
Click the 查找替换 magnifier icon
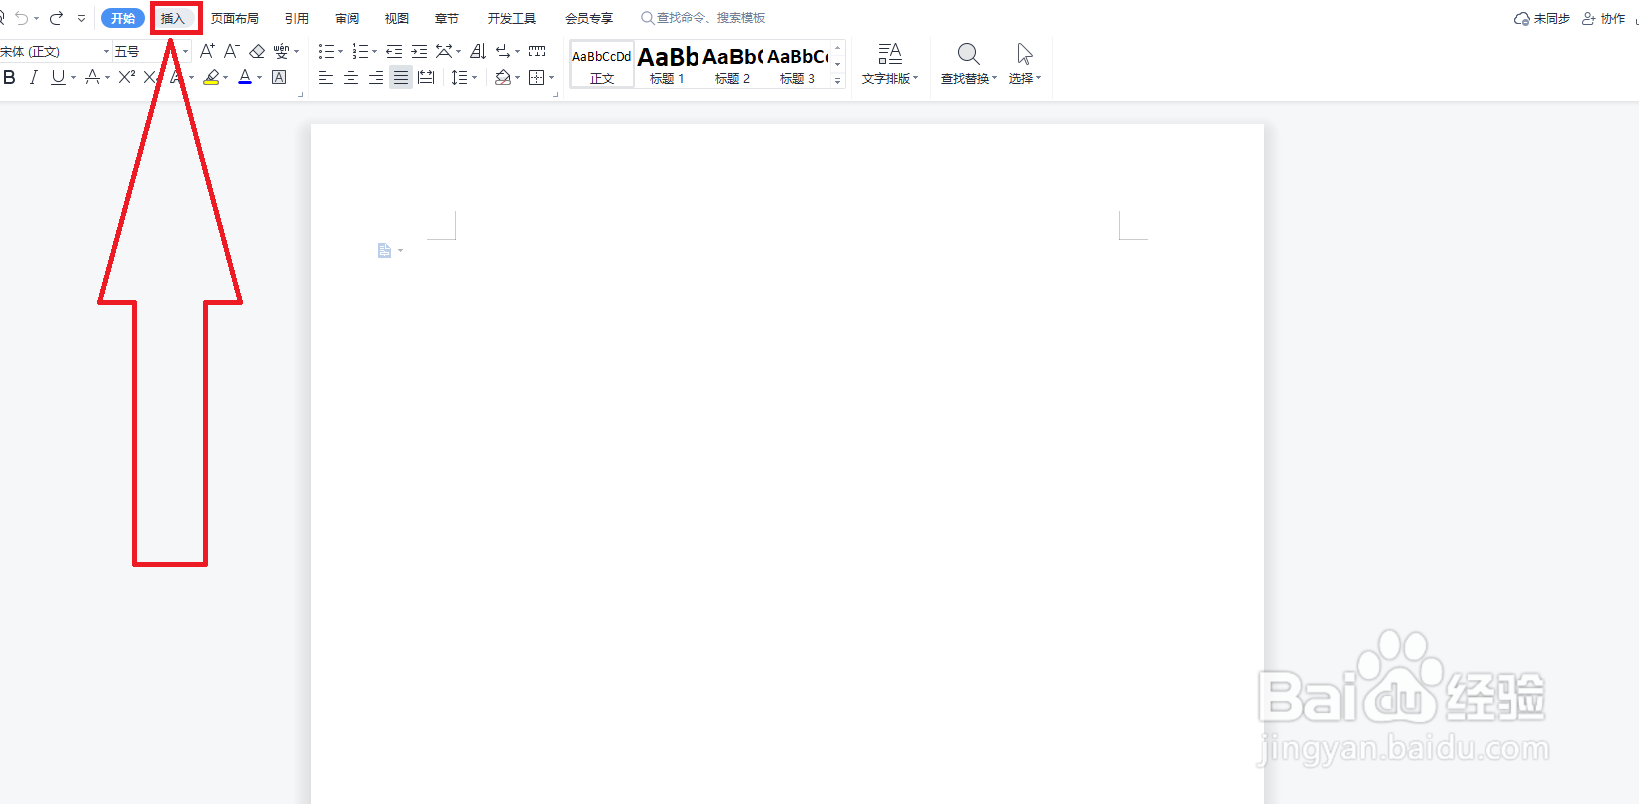[968, 54]
